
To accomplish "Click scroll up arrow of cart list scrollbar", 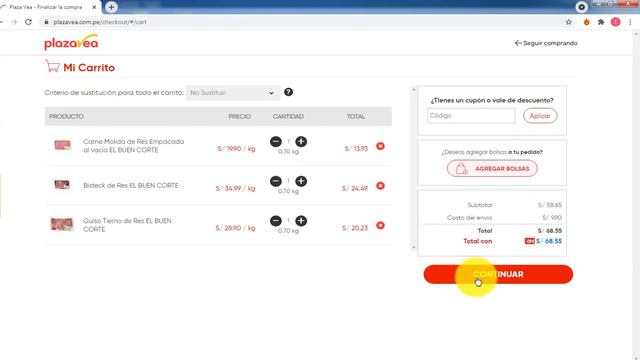I will [x=413, y=89].
